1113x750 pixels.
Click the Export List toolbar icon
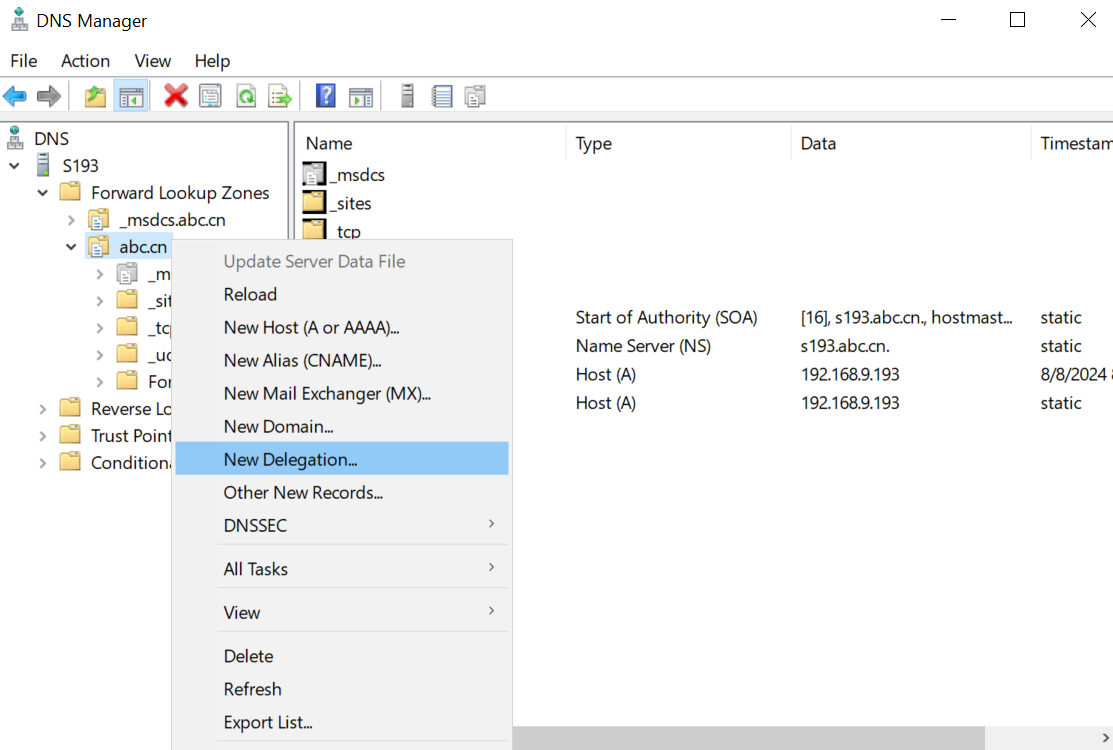280,96
